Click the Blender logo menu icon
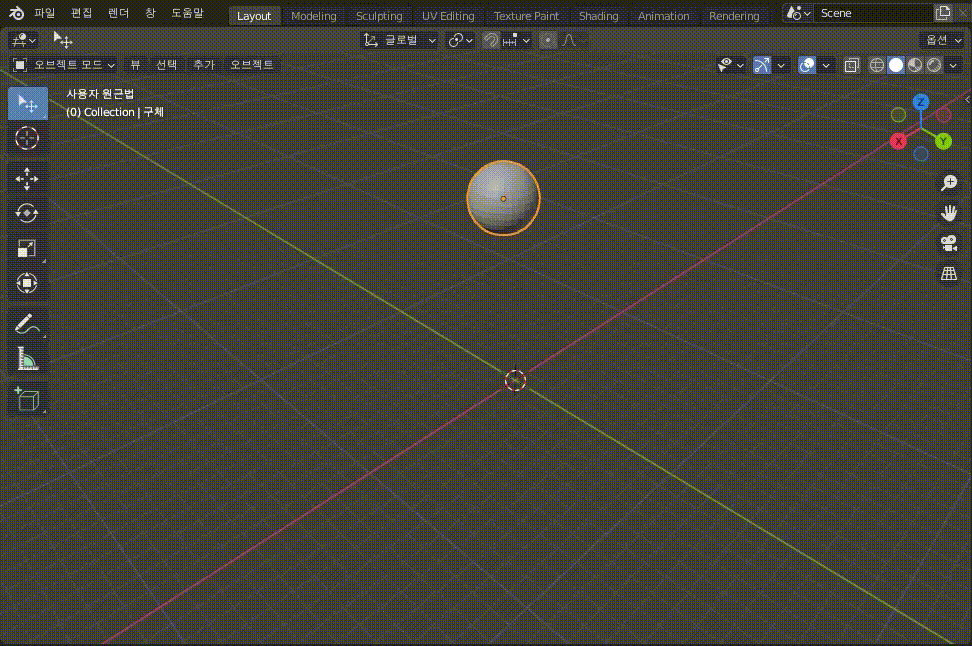The image size is (972, 646). coord(15,13)
